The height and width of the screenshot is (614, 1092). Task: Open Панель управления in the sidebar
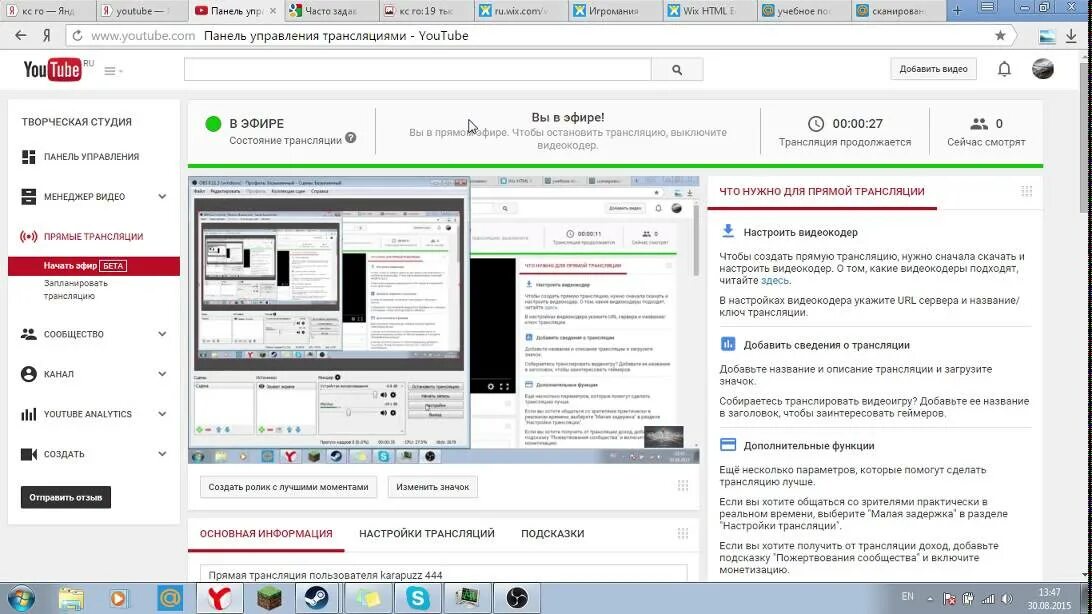[91, 157]
